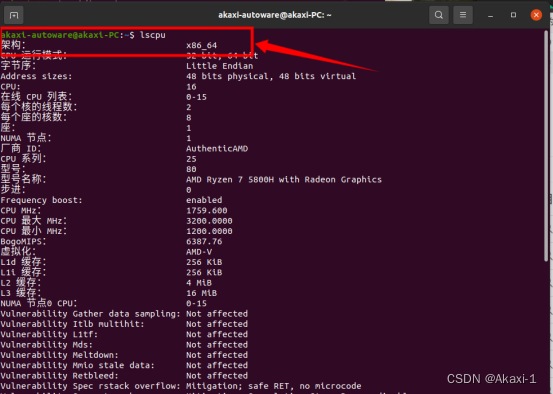Click the Vulnerability Retbleed label
The width and height of the screenshot is (553, 394).
tap(59, 376)
